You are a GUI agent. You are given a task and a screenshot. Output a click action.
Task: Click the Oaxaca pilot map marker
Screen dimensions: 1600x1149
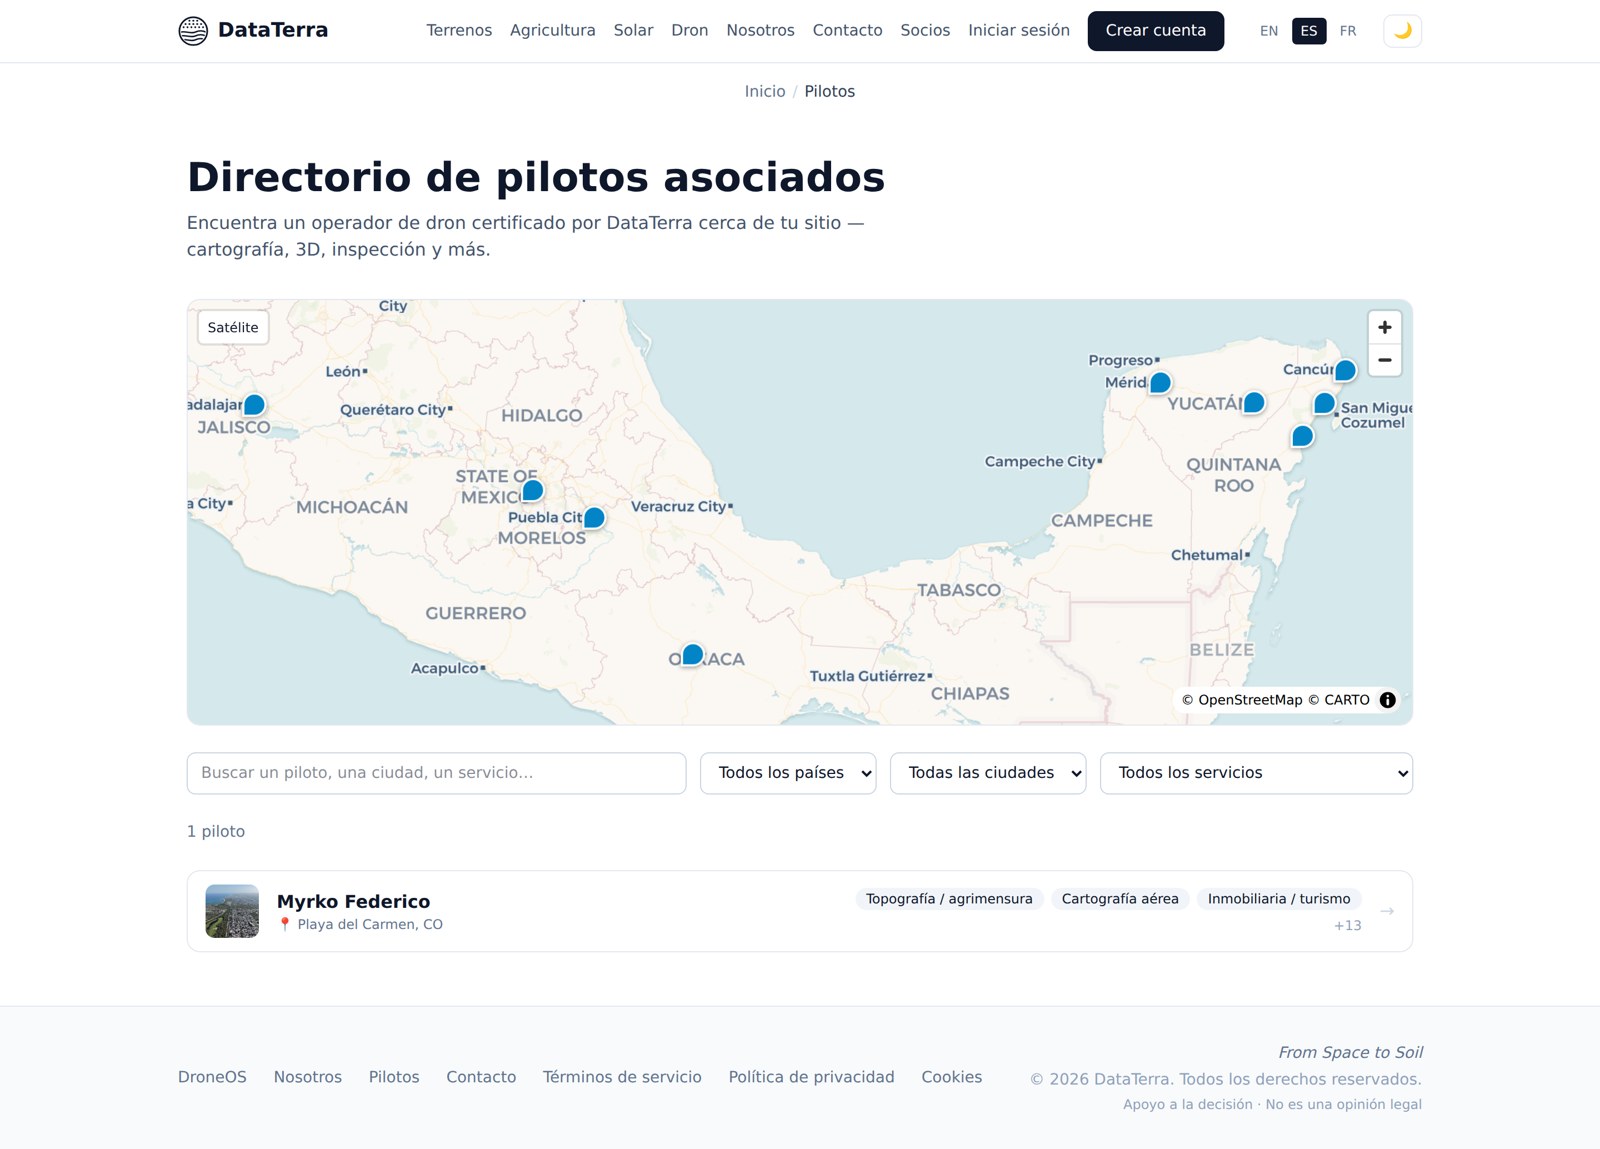pyautogui.click(x=692, y=655)
